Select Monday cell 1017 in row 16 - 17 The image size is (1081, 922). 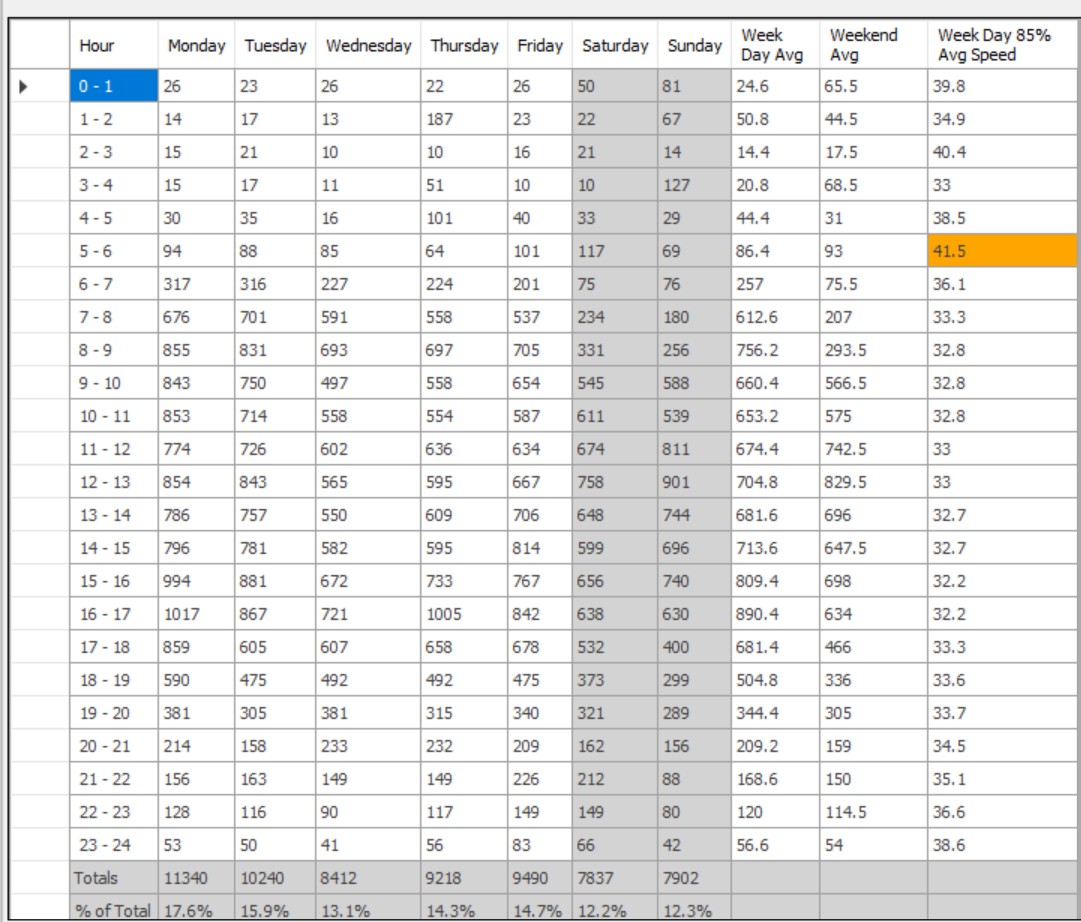196,614
